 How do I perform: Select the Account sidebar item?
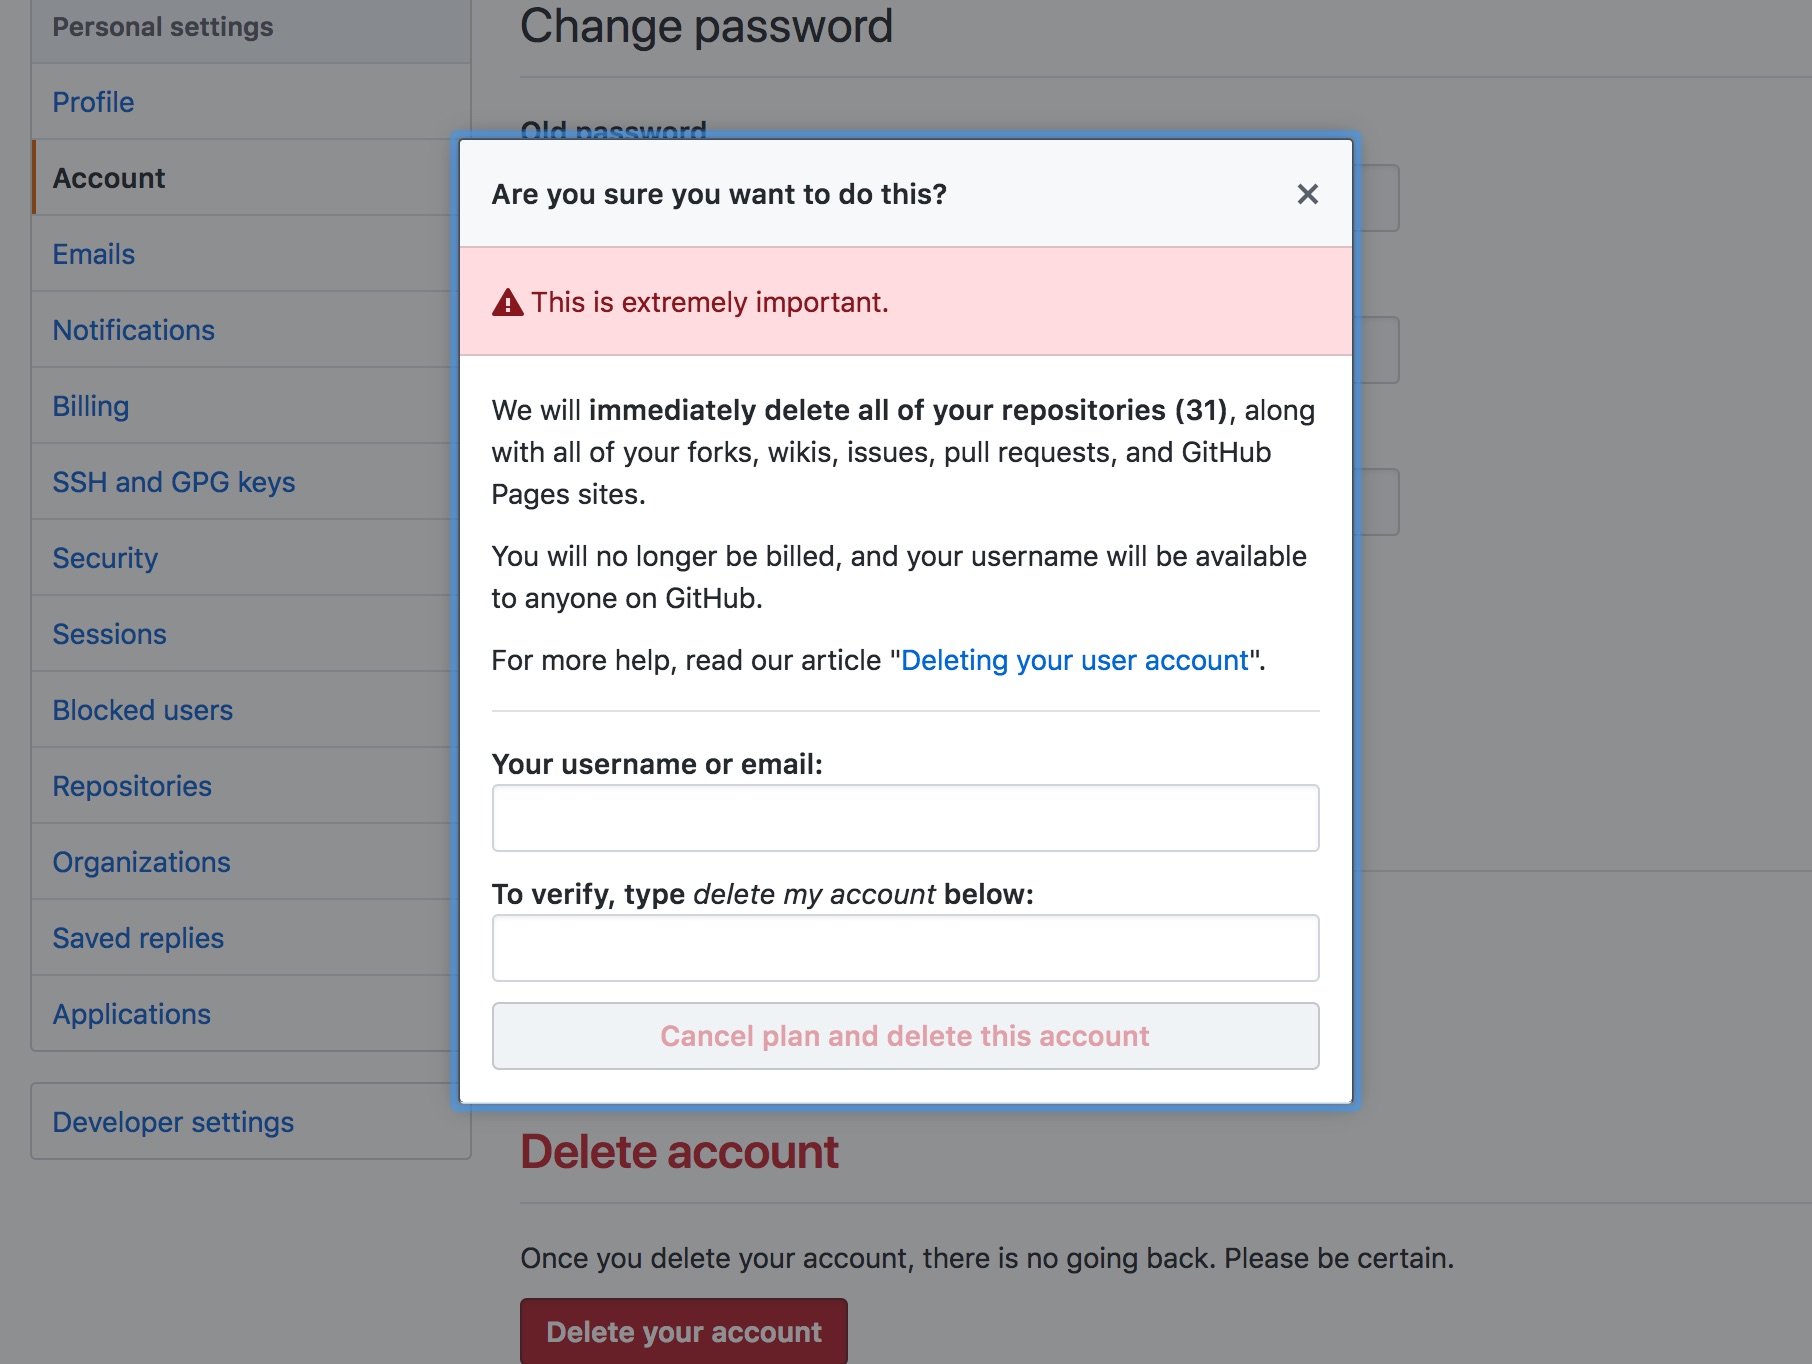click(x=109, y=178)
